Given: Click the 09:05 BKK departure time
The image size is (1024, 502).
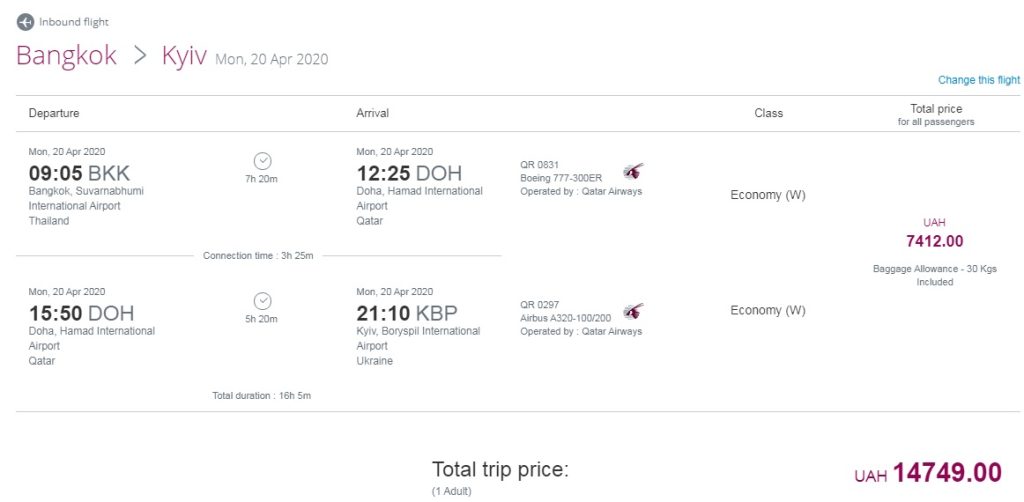Looking at the screenshot, I should pyautogui.click(x=80, y=173).
